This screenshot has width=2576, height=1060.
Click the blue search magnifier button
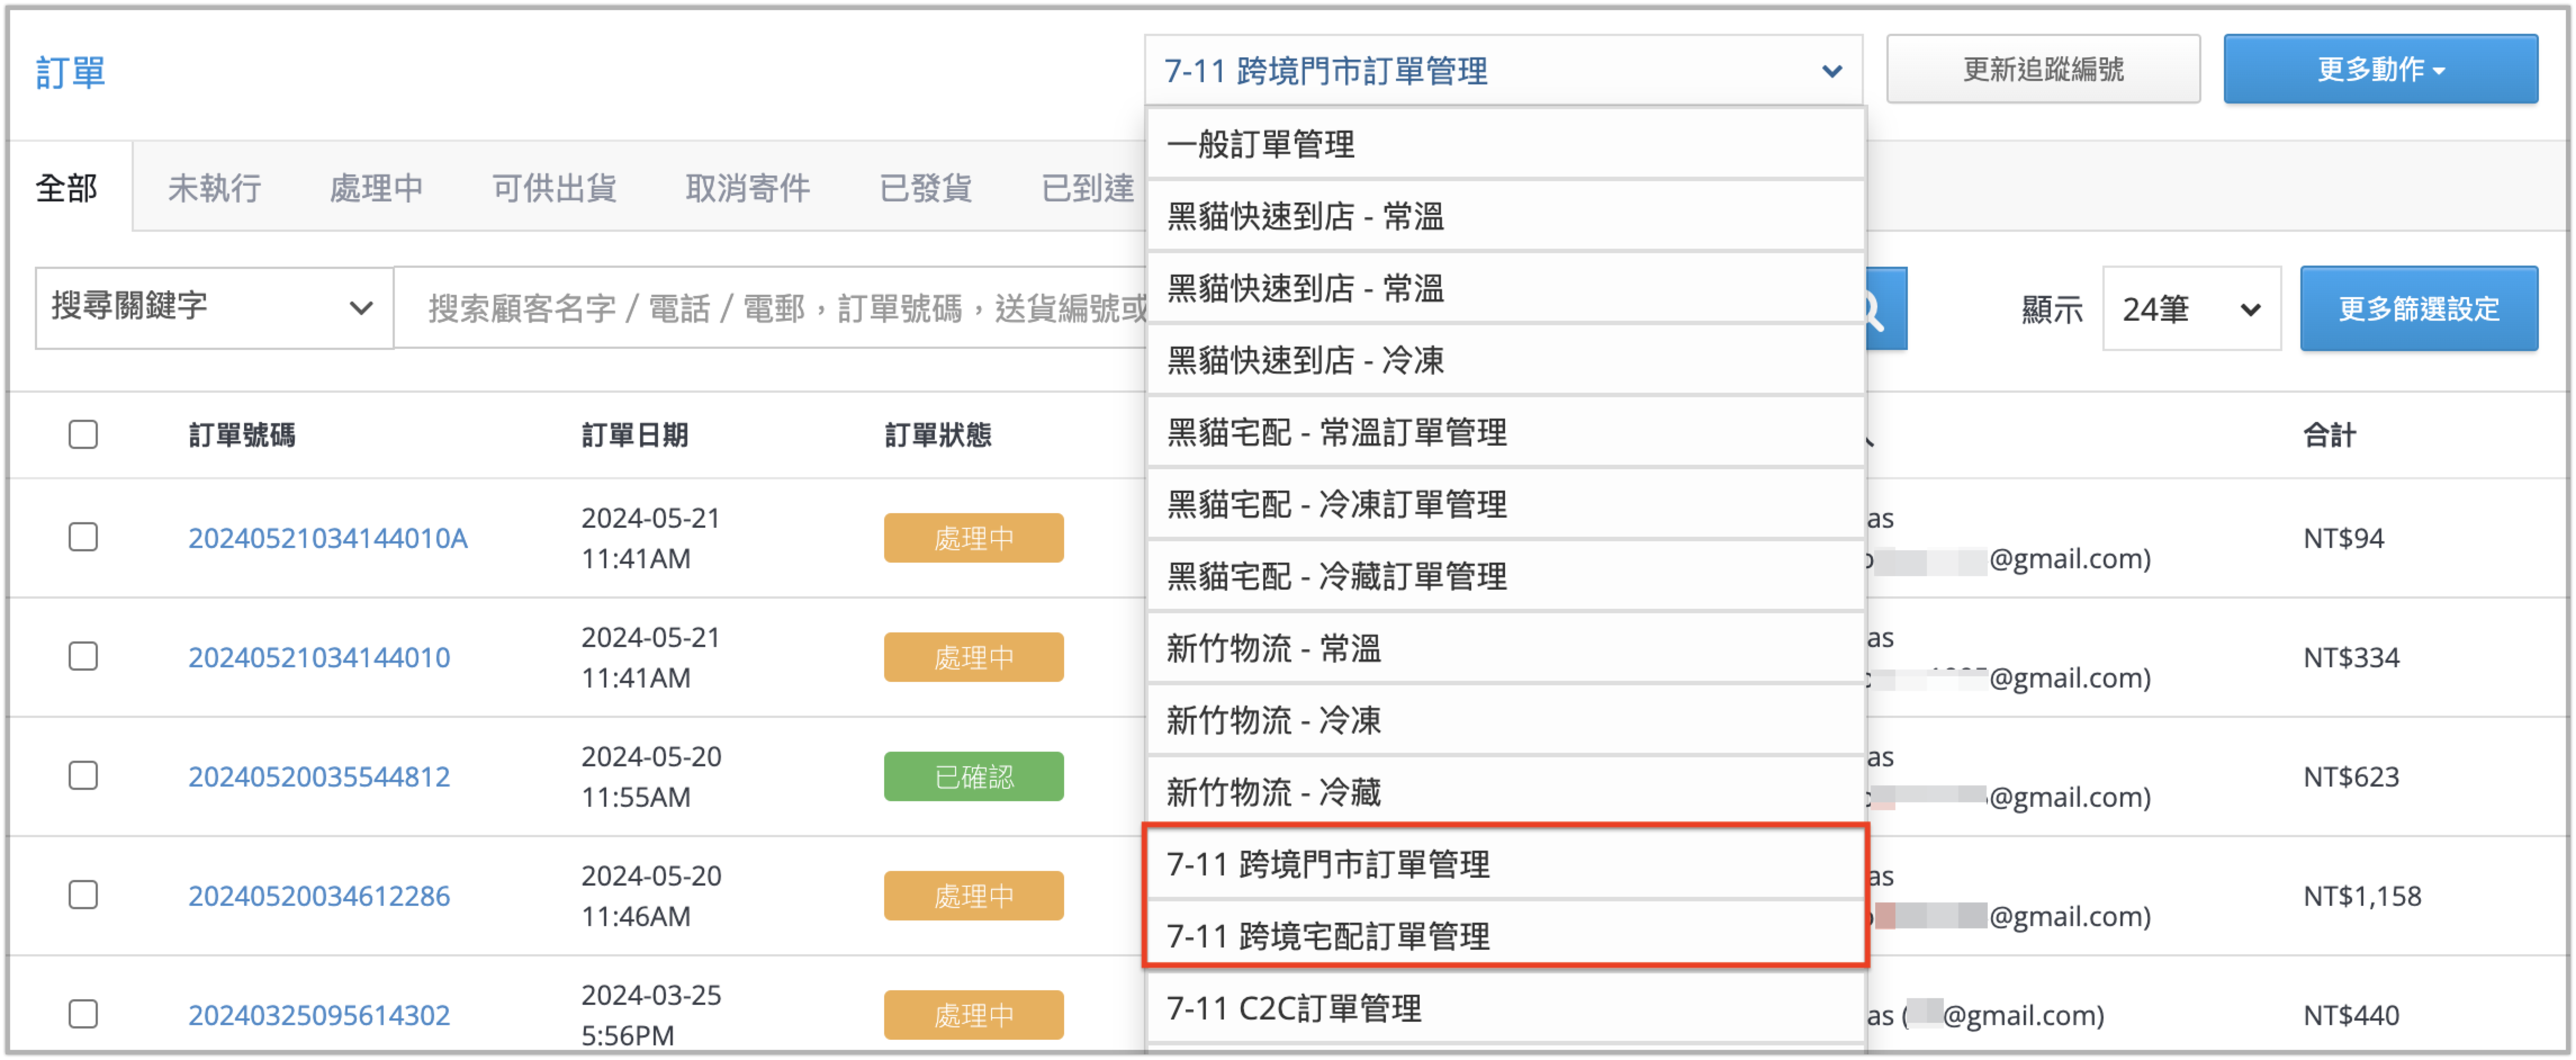(1886, 309)
